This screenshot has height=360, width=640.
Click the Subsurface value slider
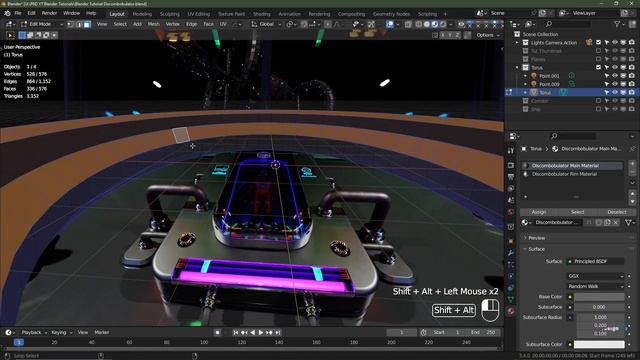(x=599, y=307)
